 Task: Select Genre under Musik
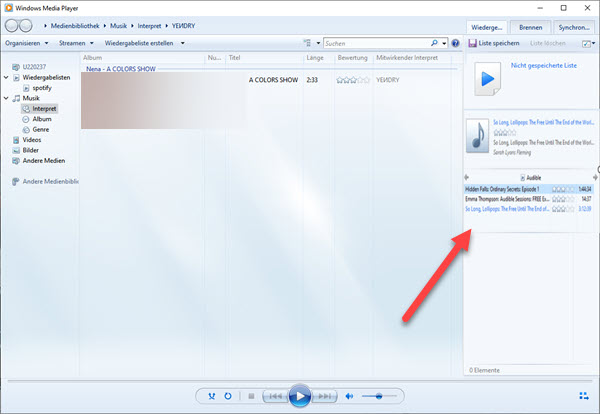(x=41, y=129)
